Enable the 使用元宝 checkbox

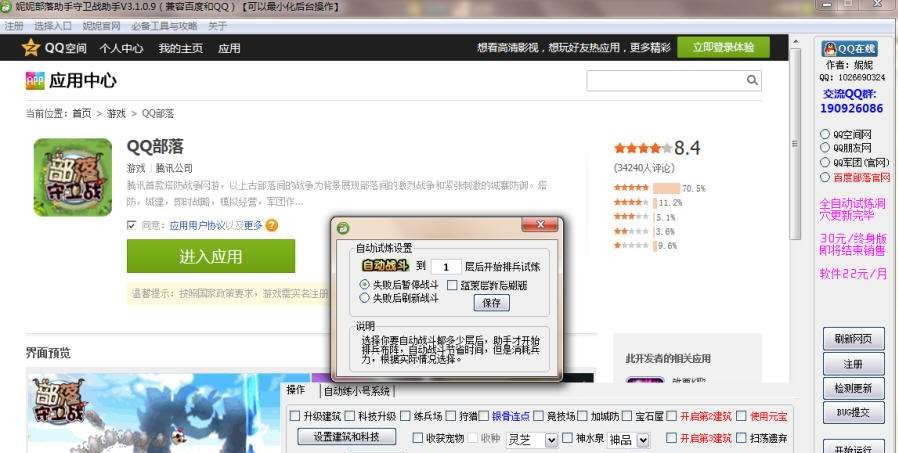point(741,416)
